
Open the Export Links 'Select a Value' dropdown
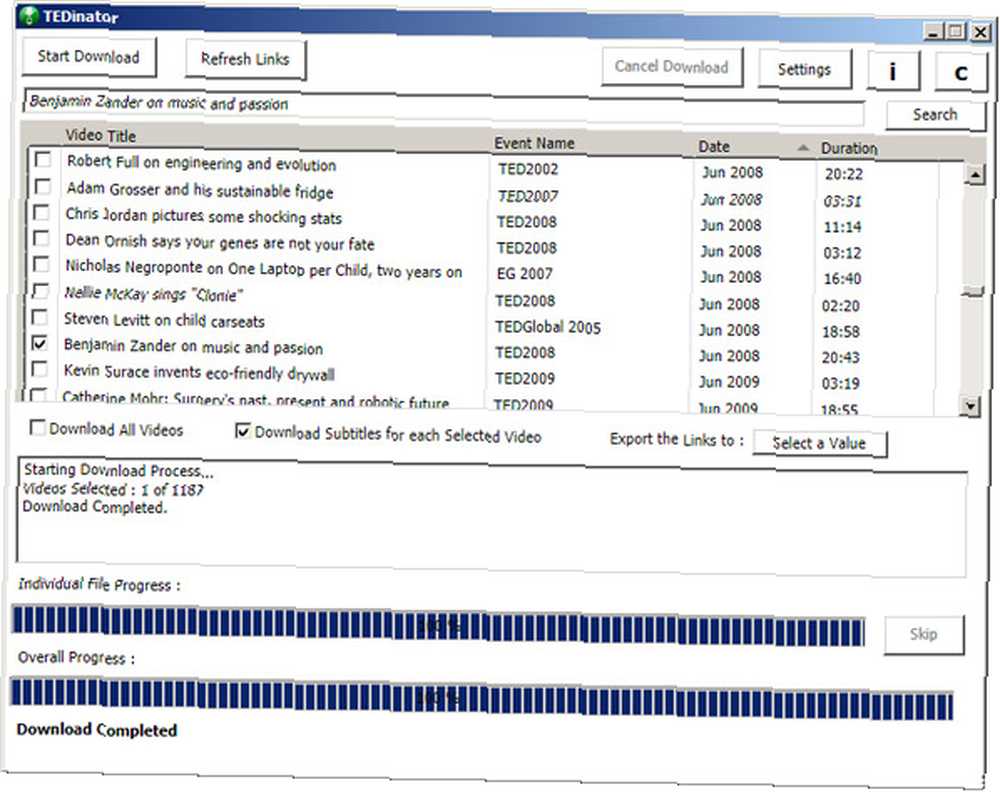point(820,443)
